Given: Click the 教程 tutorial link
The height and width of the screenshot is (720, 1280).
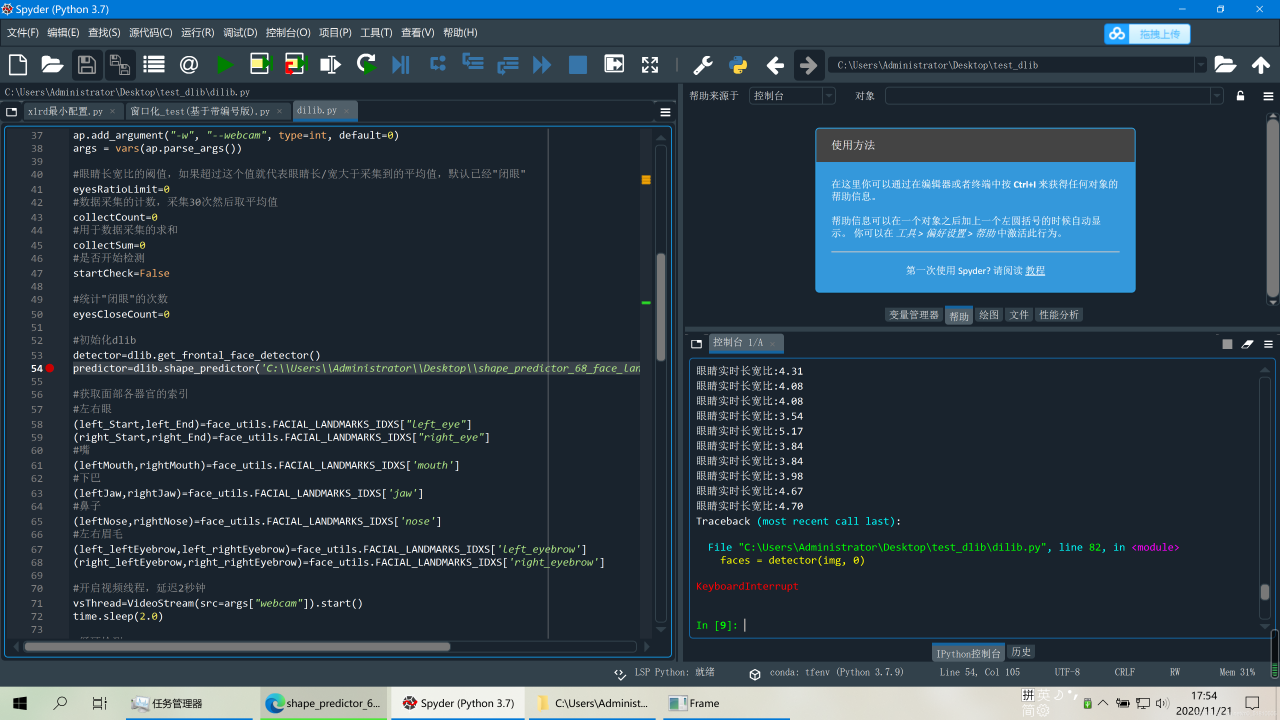Looking at the screenshot, I should pyautogui.click(x=1035, y=270).
